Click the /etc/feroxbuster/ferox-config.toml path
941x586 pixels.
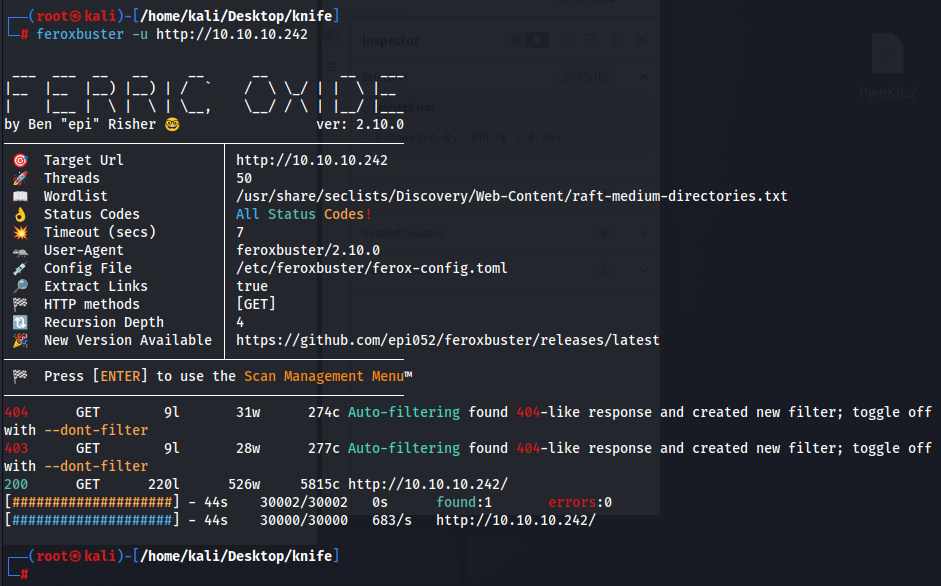371,268
